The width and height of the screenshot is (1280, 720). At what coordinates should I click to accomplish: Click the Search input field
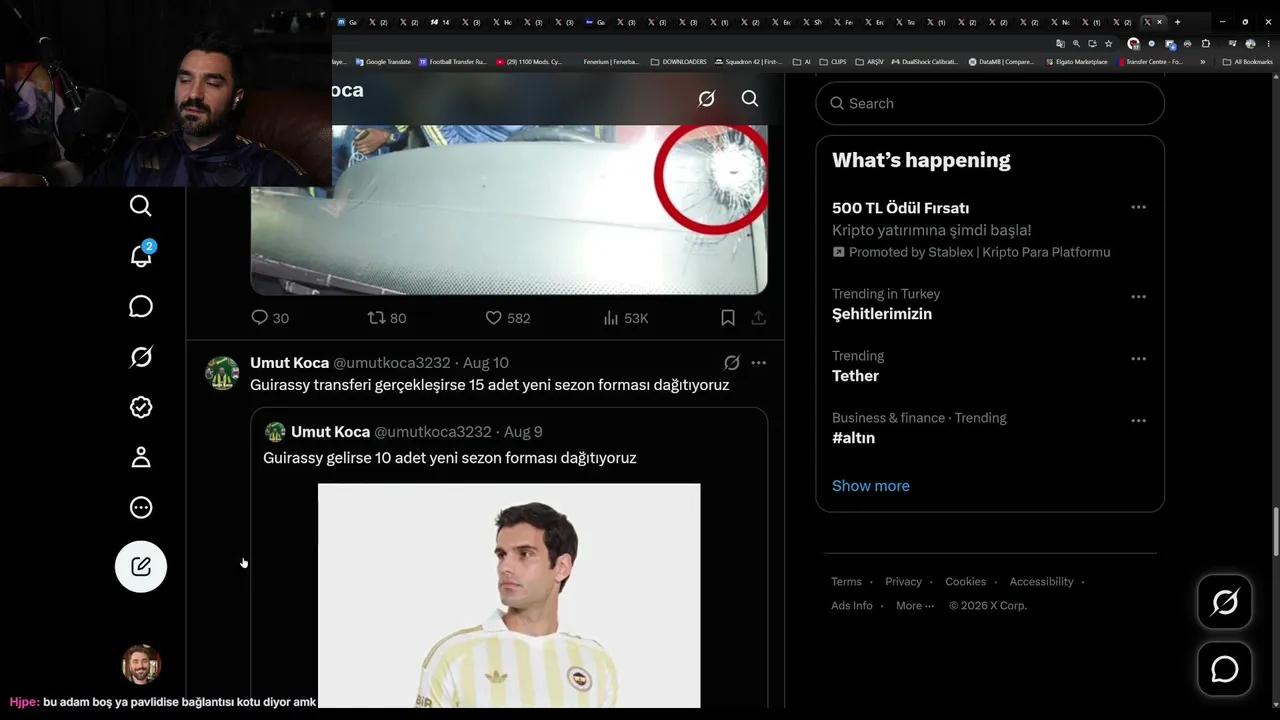click(990, 103)
